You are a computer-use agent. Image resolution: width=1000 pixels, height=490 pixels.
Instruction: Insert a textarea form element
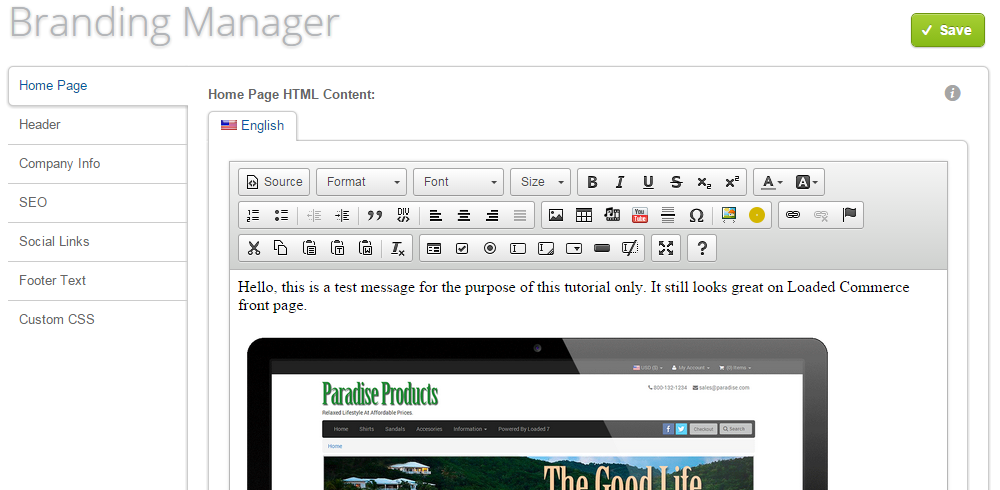pos(546,249)
